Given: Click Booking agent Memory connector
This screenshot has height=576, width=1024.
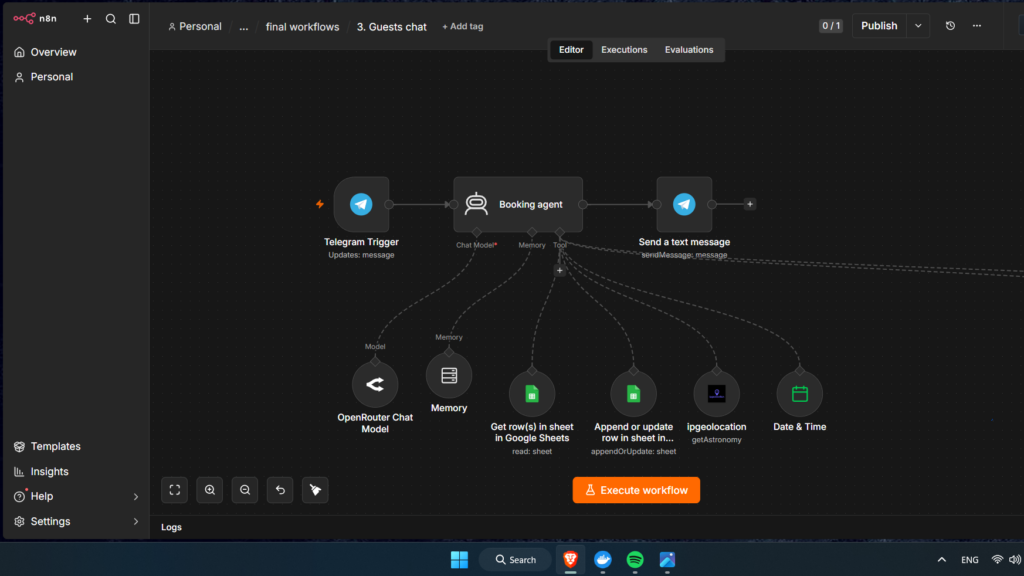Looking at the screenshot, I should (x=532, y=232).
